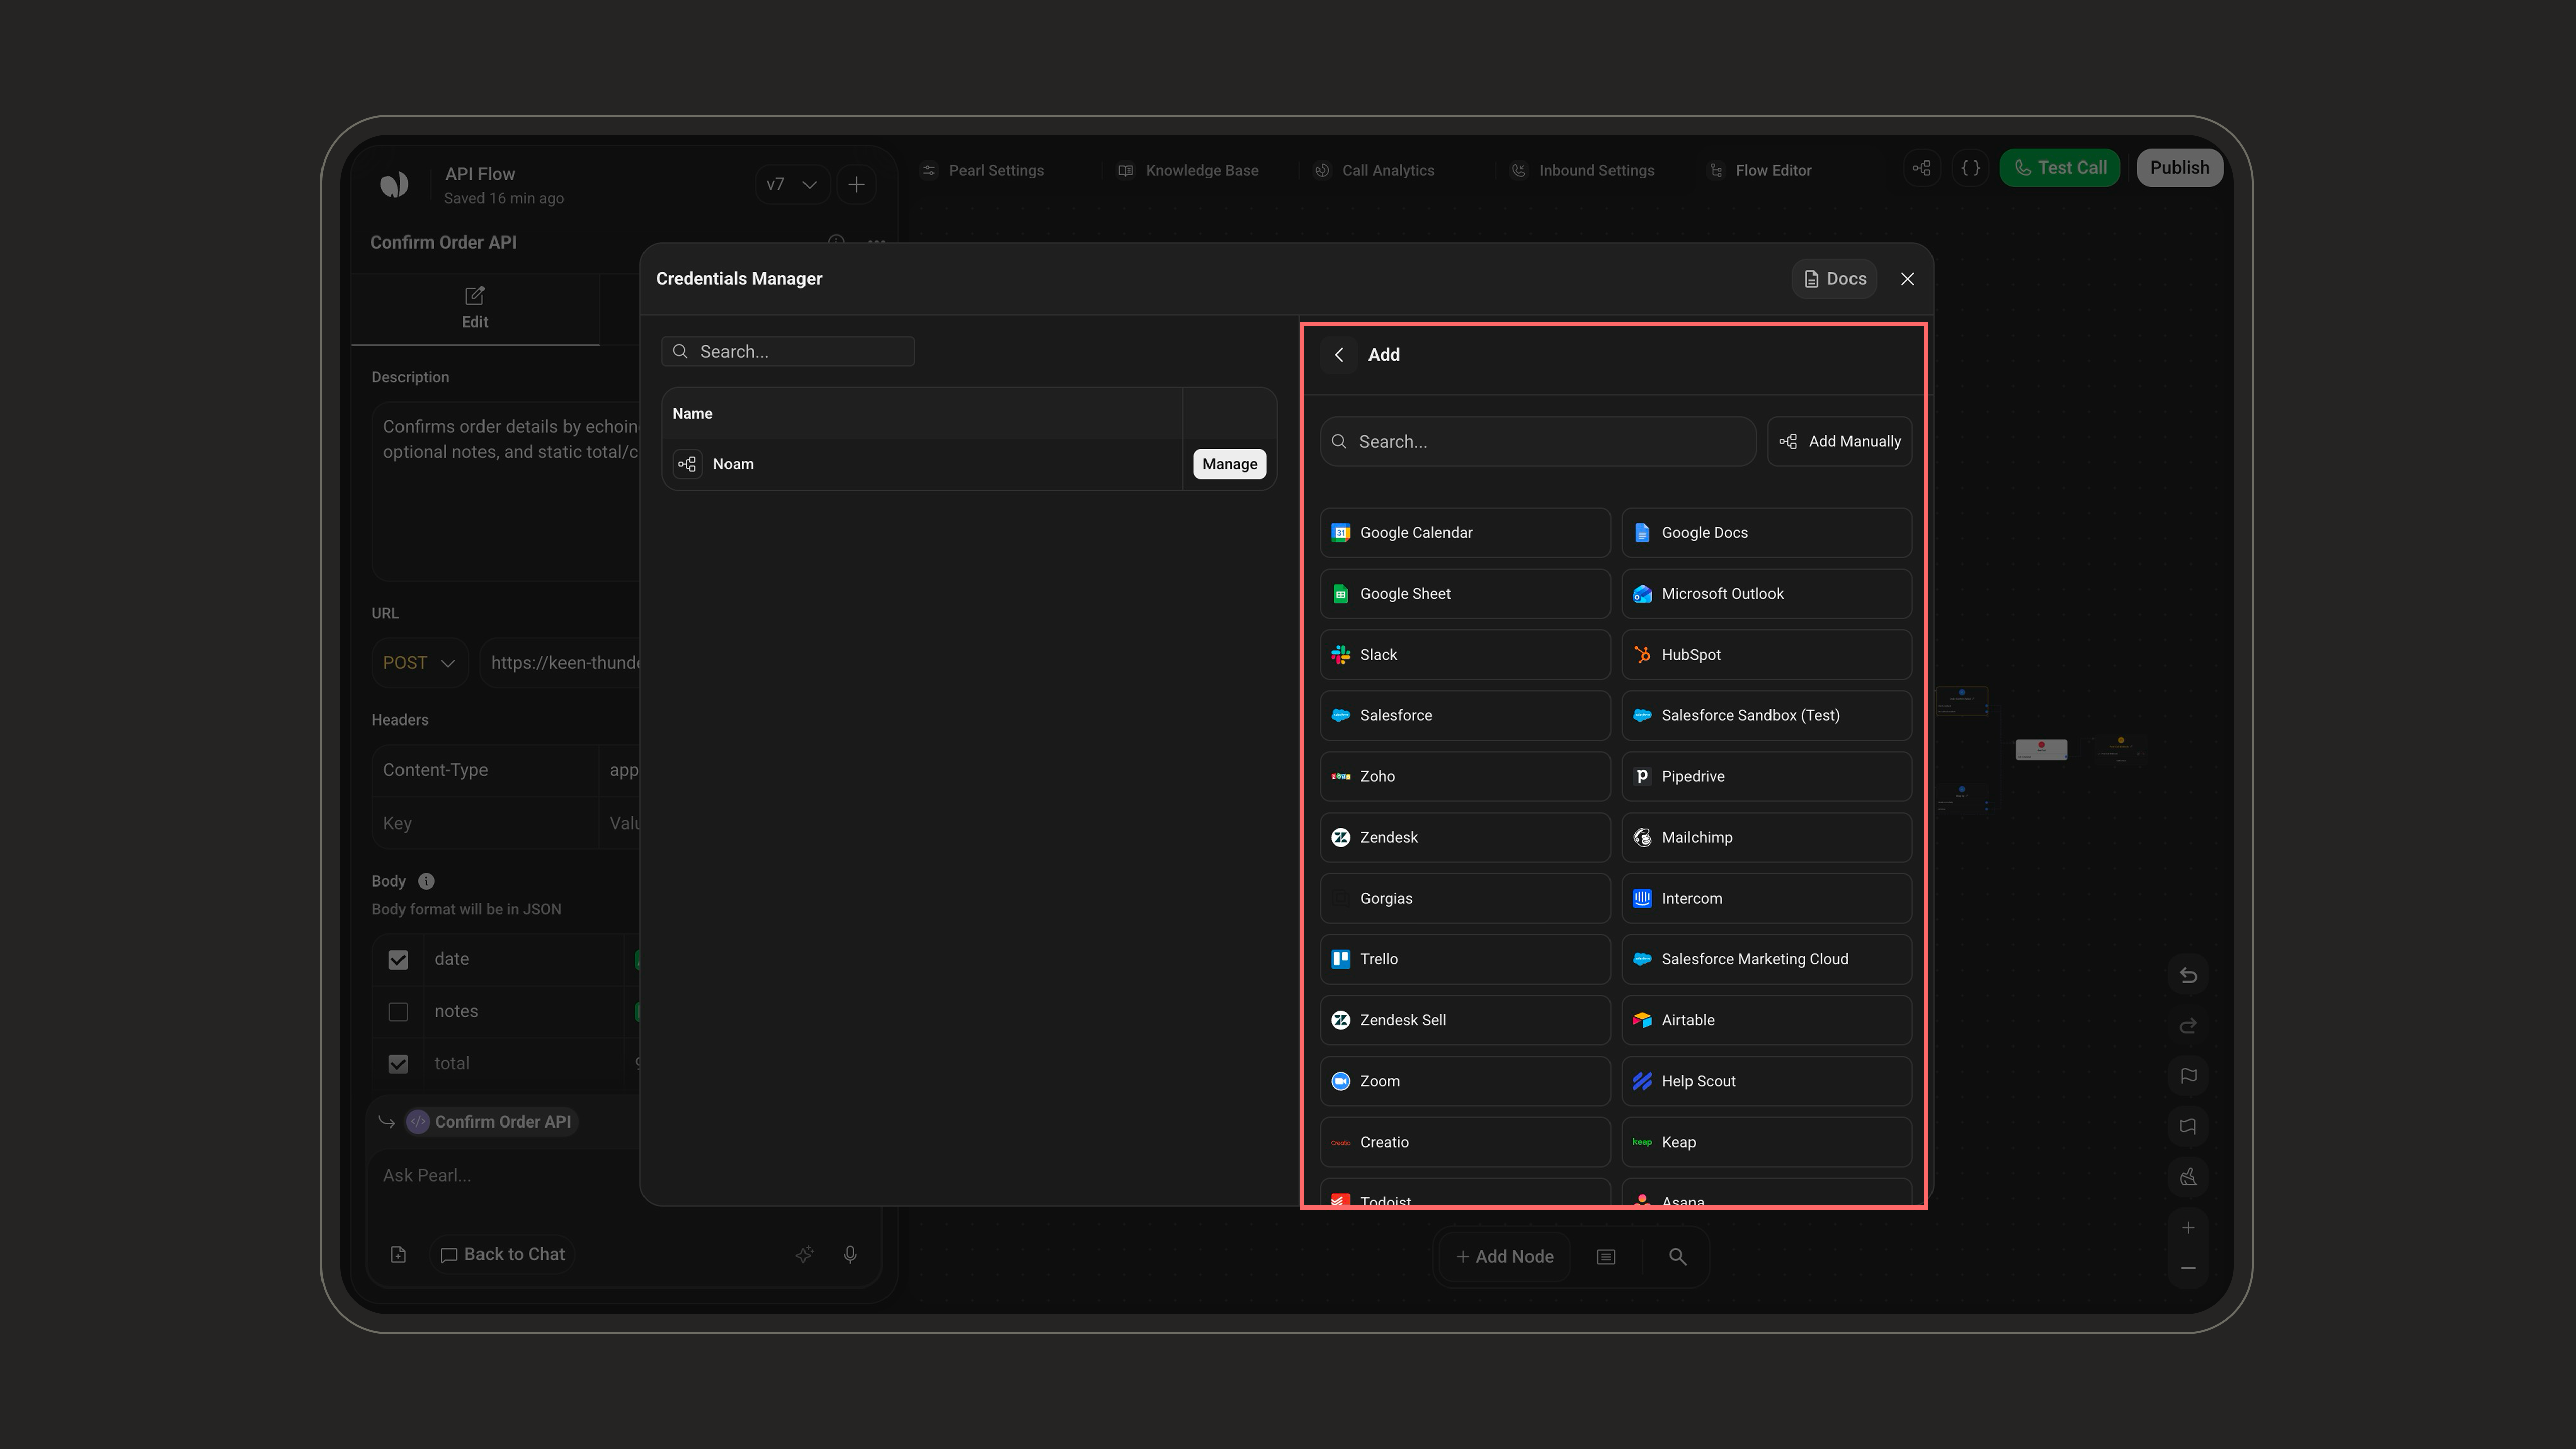Pick Microsoft Outlook from integrations list
This screenshot has width=2576, height=1449.
tap(1766, 594)
